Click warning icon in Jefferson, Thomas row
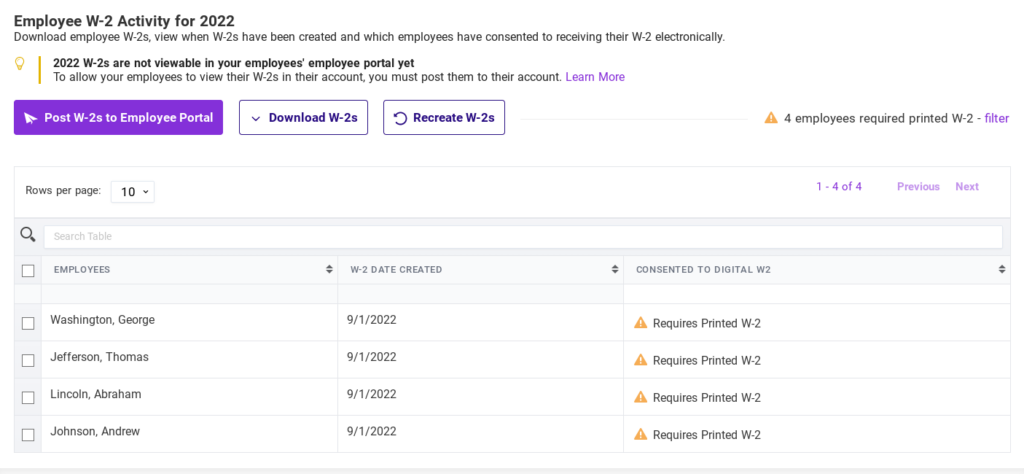Viewport: 1024px width, 474px height. [641, 360]
